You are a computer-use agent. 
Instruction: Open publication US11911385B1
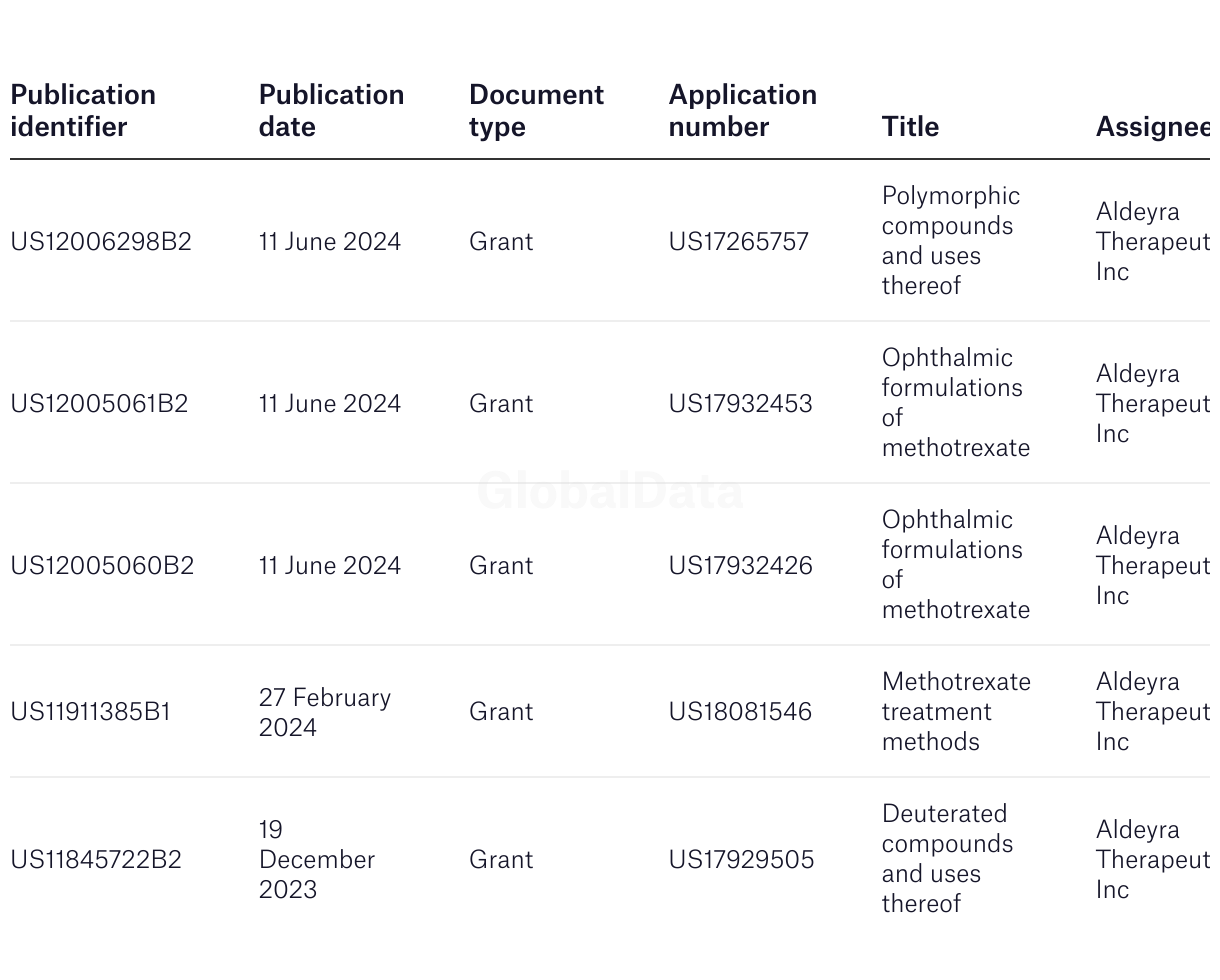(x=91, y=712)
